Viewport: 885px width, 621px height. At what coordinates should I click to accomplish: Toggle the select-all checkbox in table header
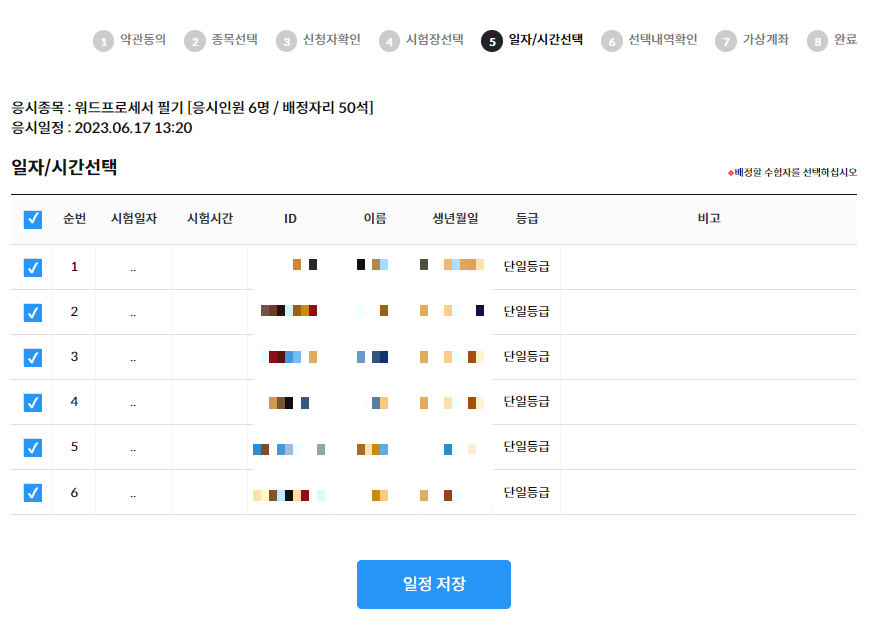coord(32,219)
